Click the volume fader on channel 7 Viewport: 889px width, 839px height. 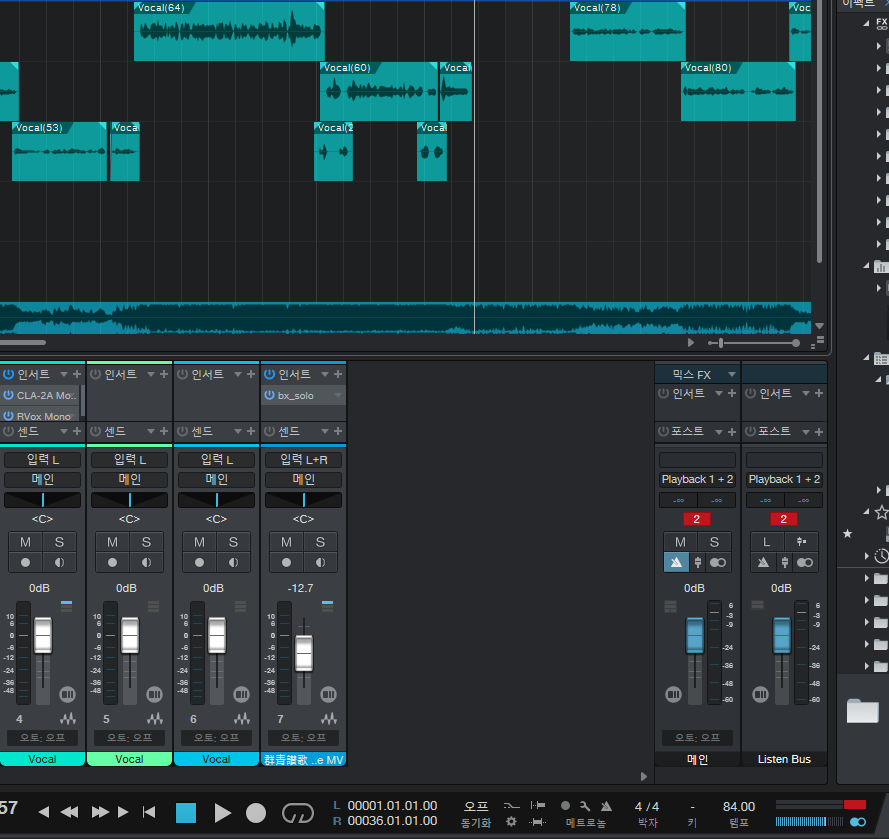coord(304,654)
